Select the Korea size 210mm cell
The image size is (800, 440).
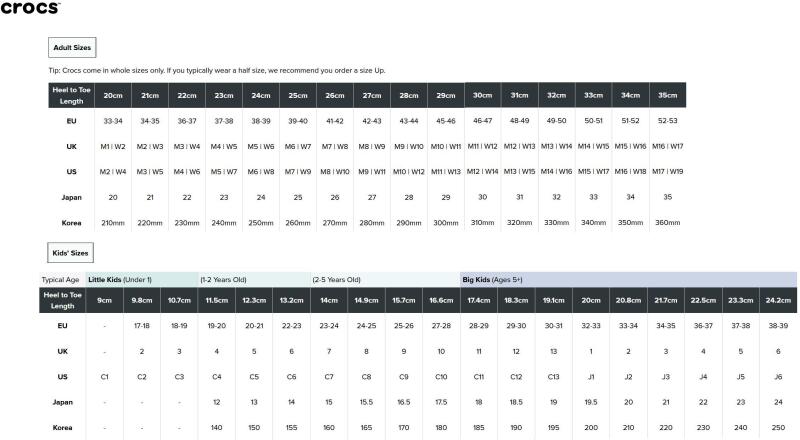pos(113,223)
